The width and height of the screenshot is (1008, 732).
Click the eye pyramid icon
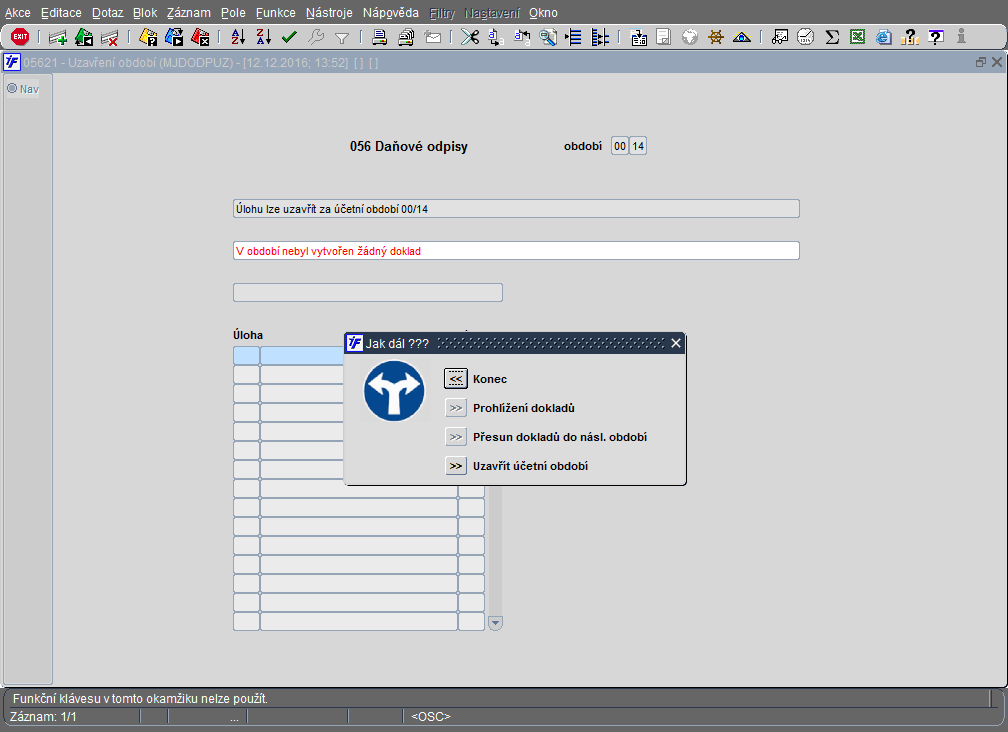[x=742, y=37]
